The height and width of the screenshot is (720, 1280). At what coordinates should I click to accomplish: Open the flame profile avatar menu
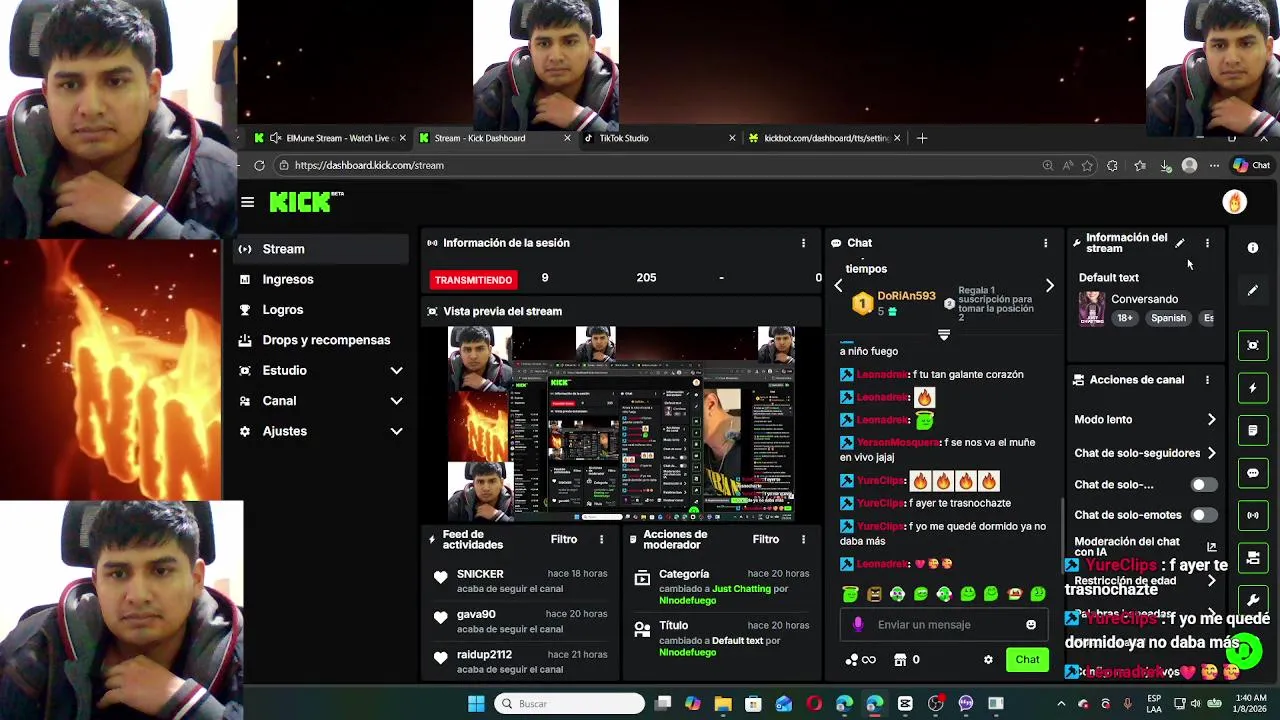click(1235, 202)
